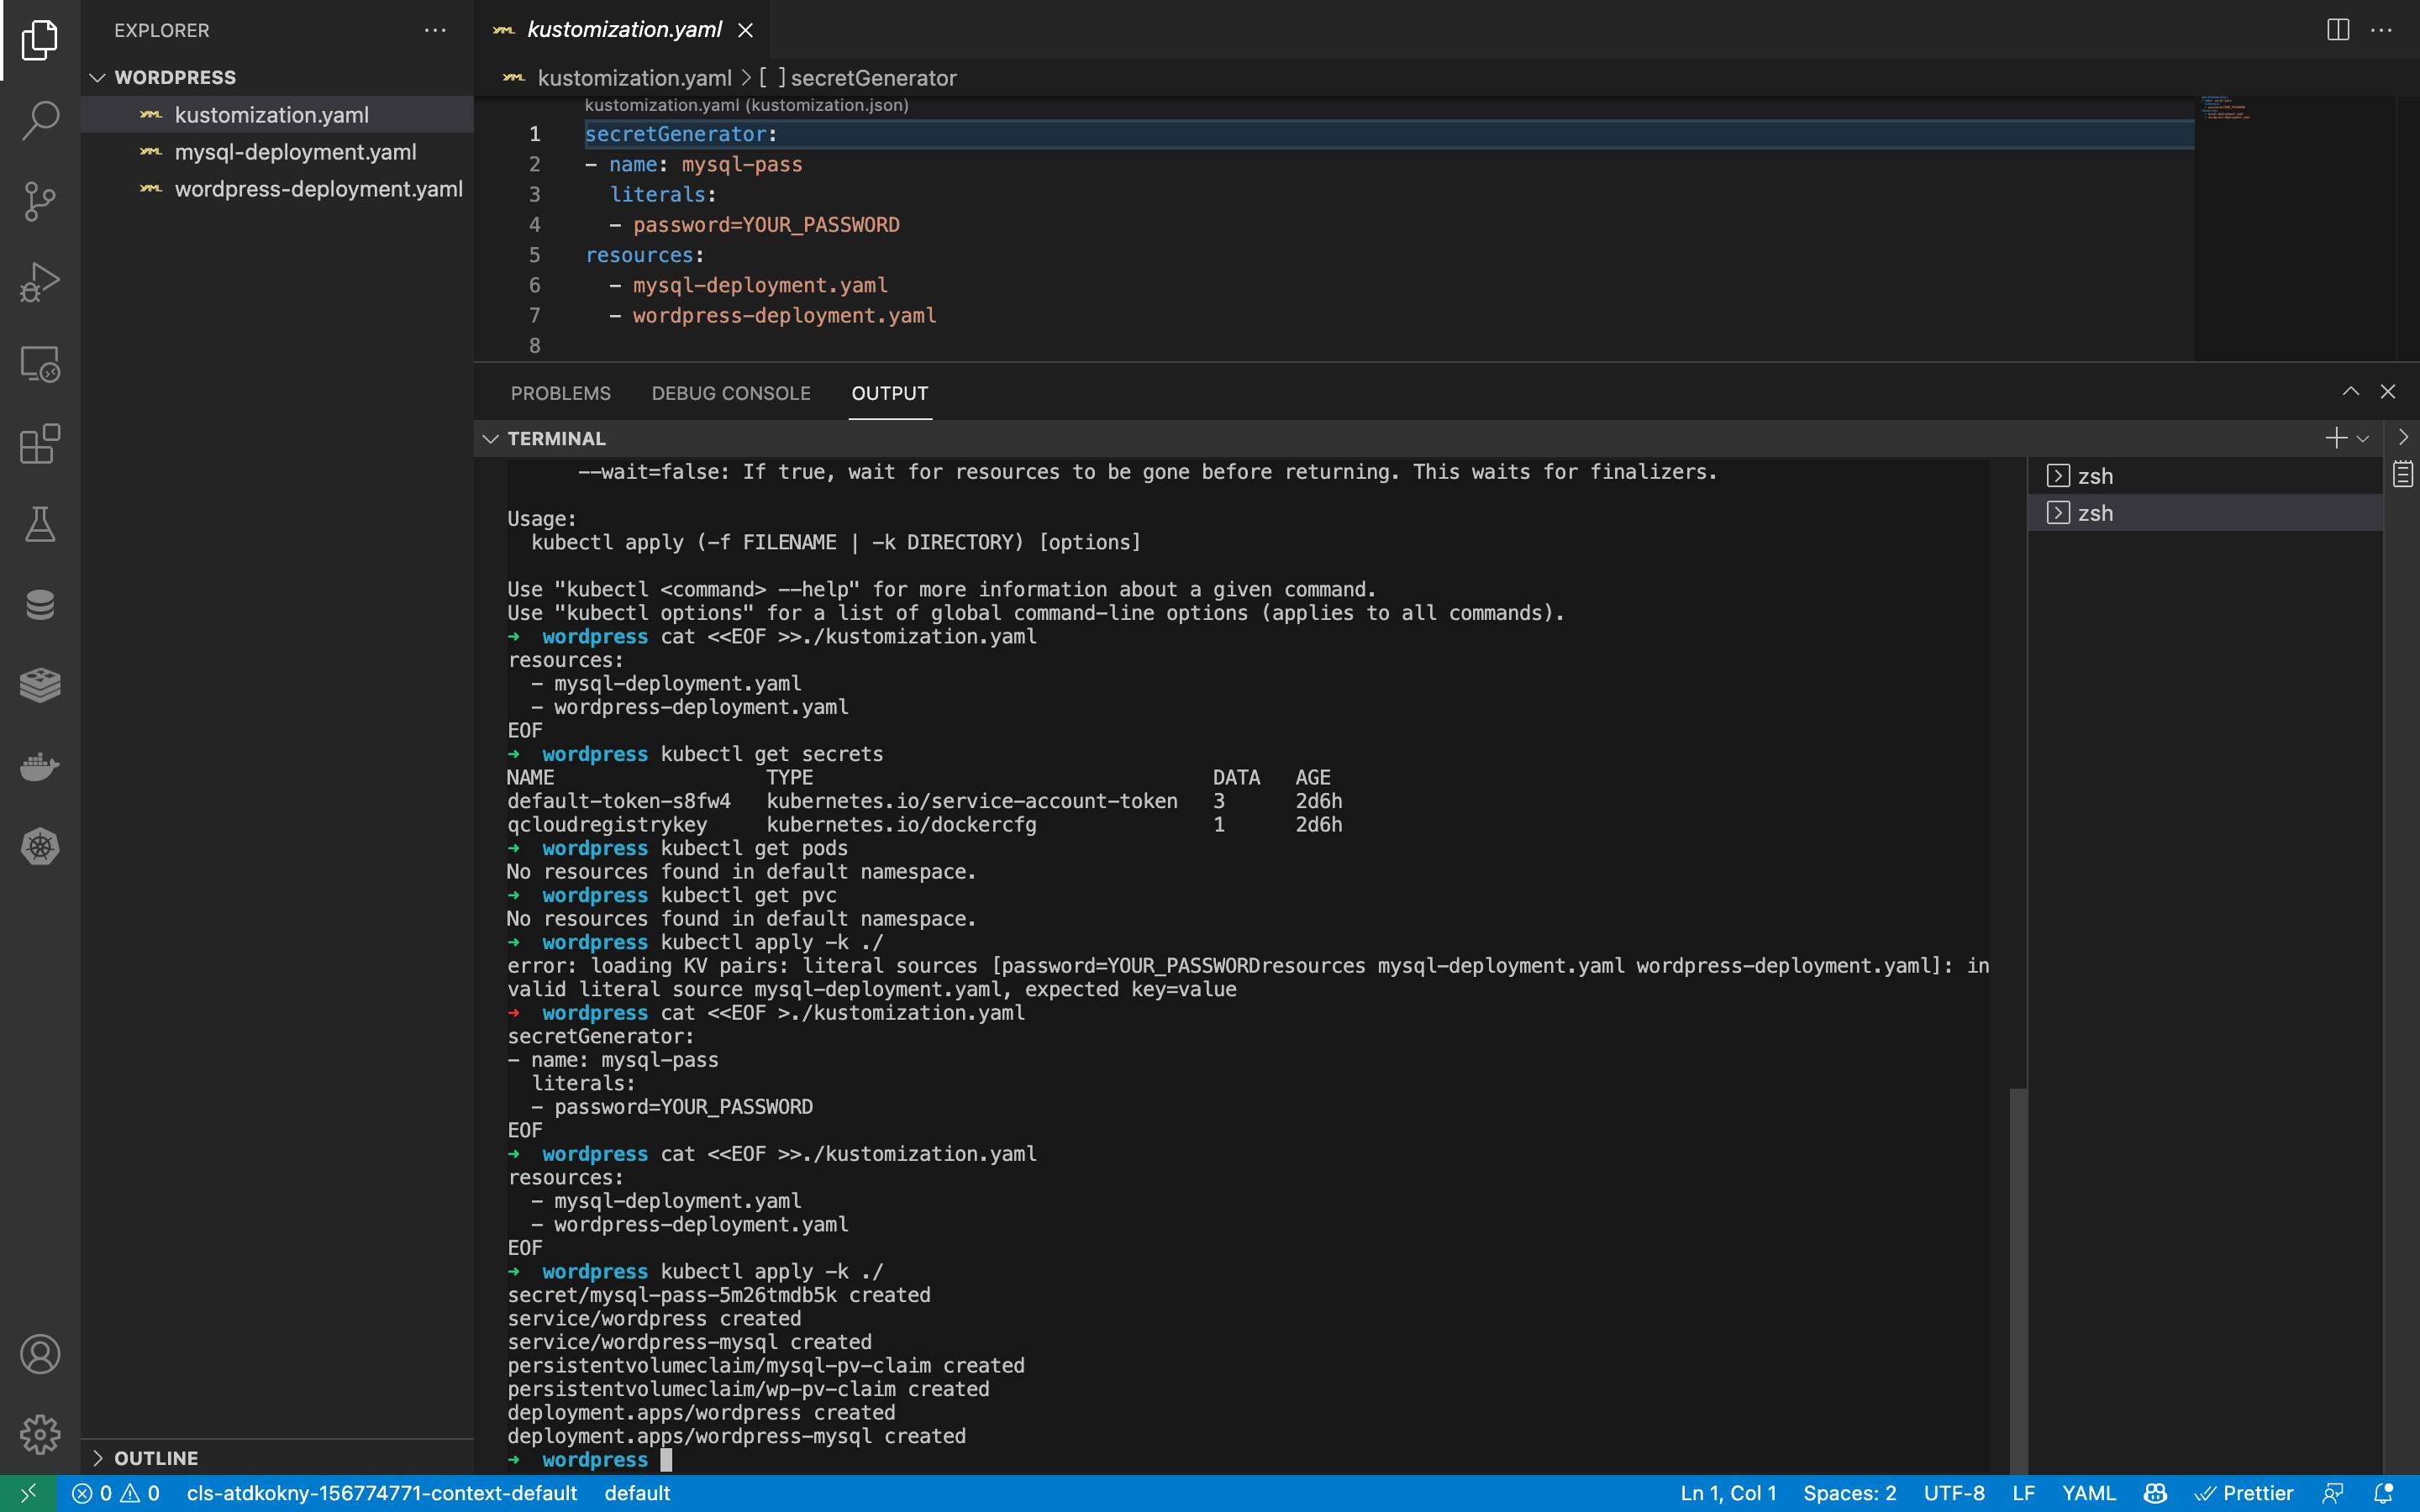Click the terminal prompt input line
This screenshot has width=2420, height=1512.
point(1248,1460)
